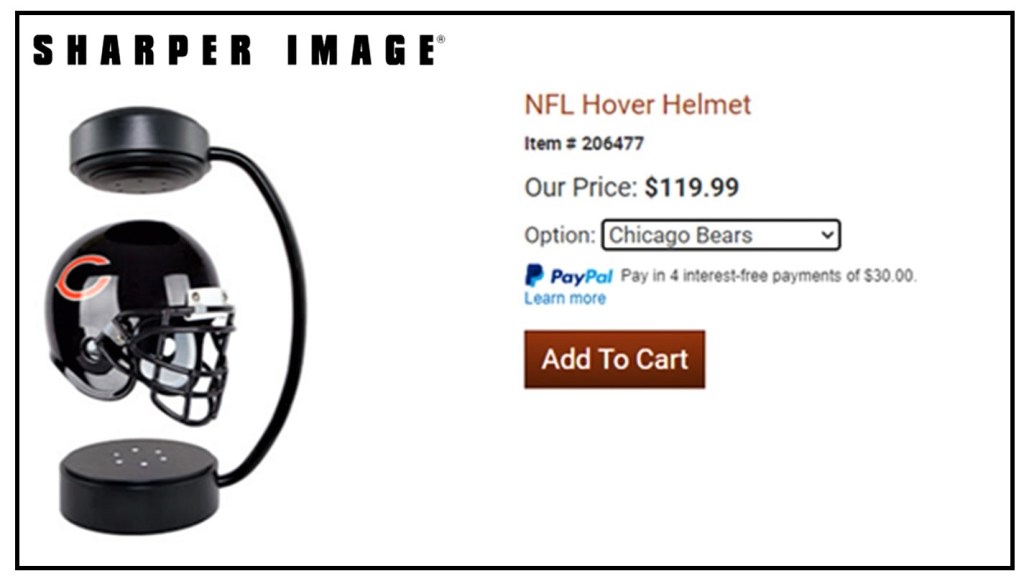Click the dropdown chevron arrow beside Chicago Bears

(x=827, y=234)
